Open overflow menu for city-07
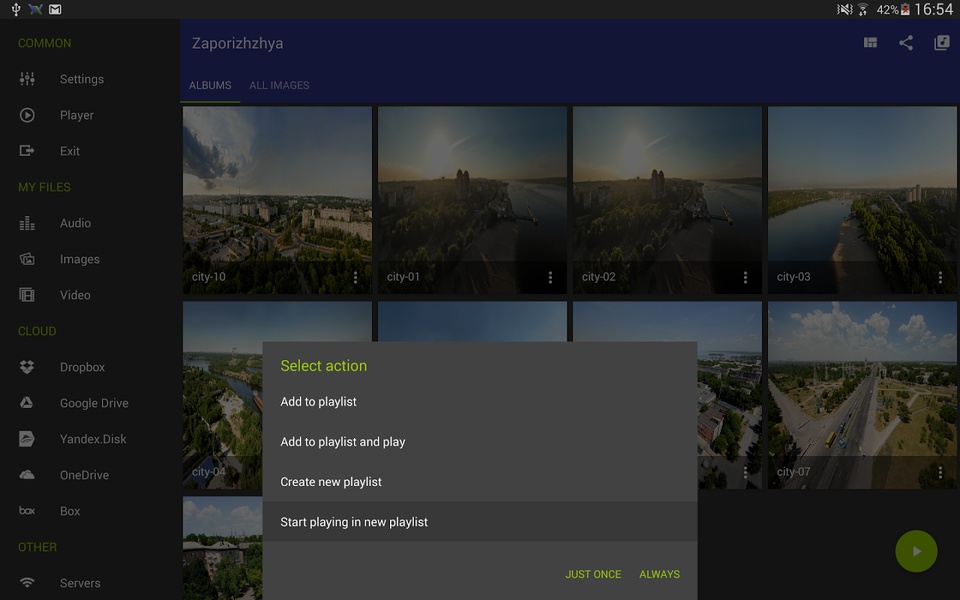 [940, 472]
